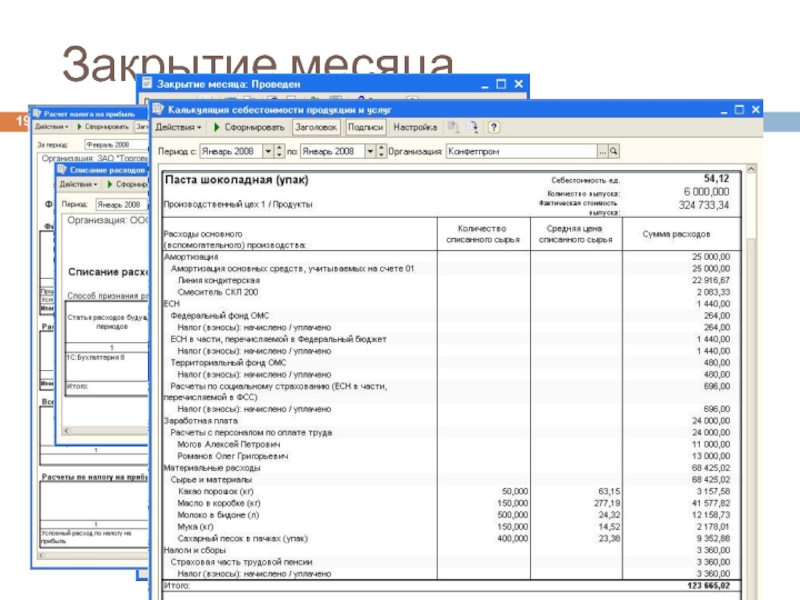Click spinner arrows next to Период с
This screenshot has height=600, width=800.
[279, 151]
